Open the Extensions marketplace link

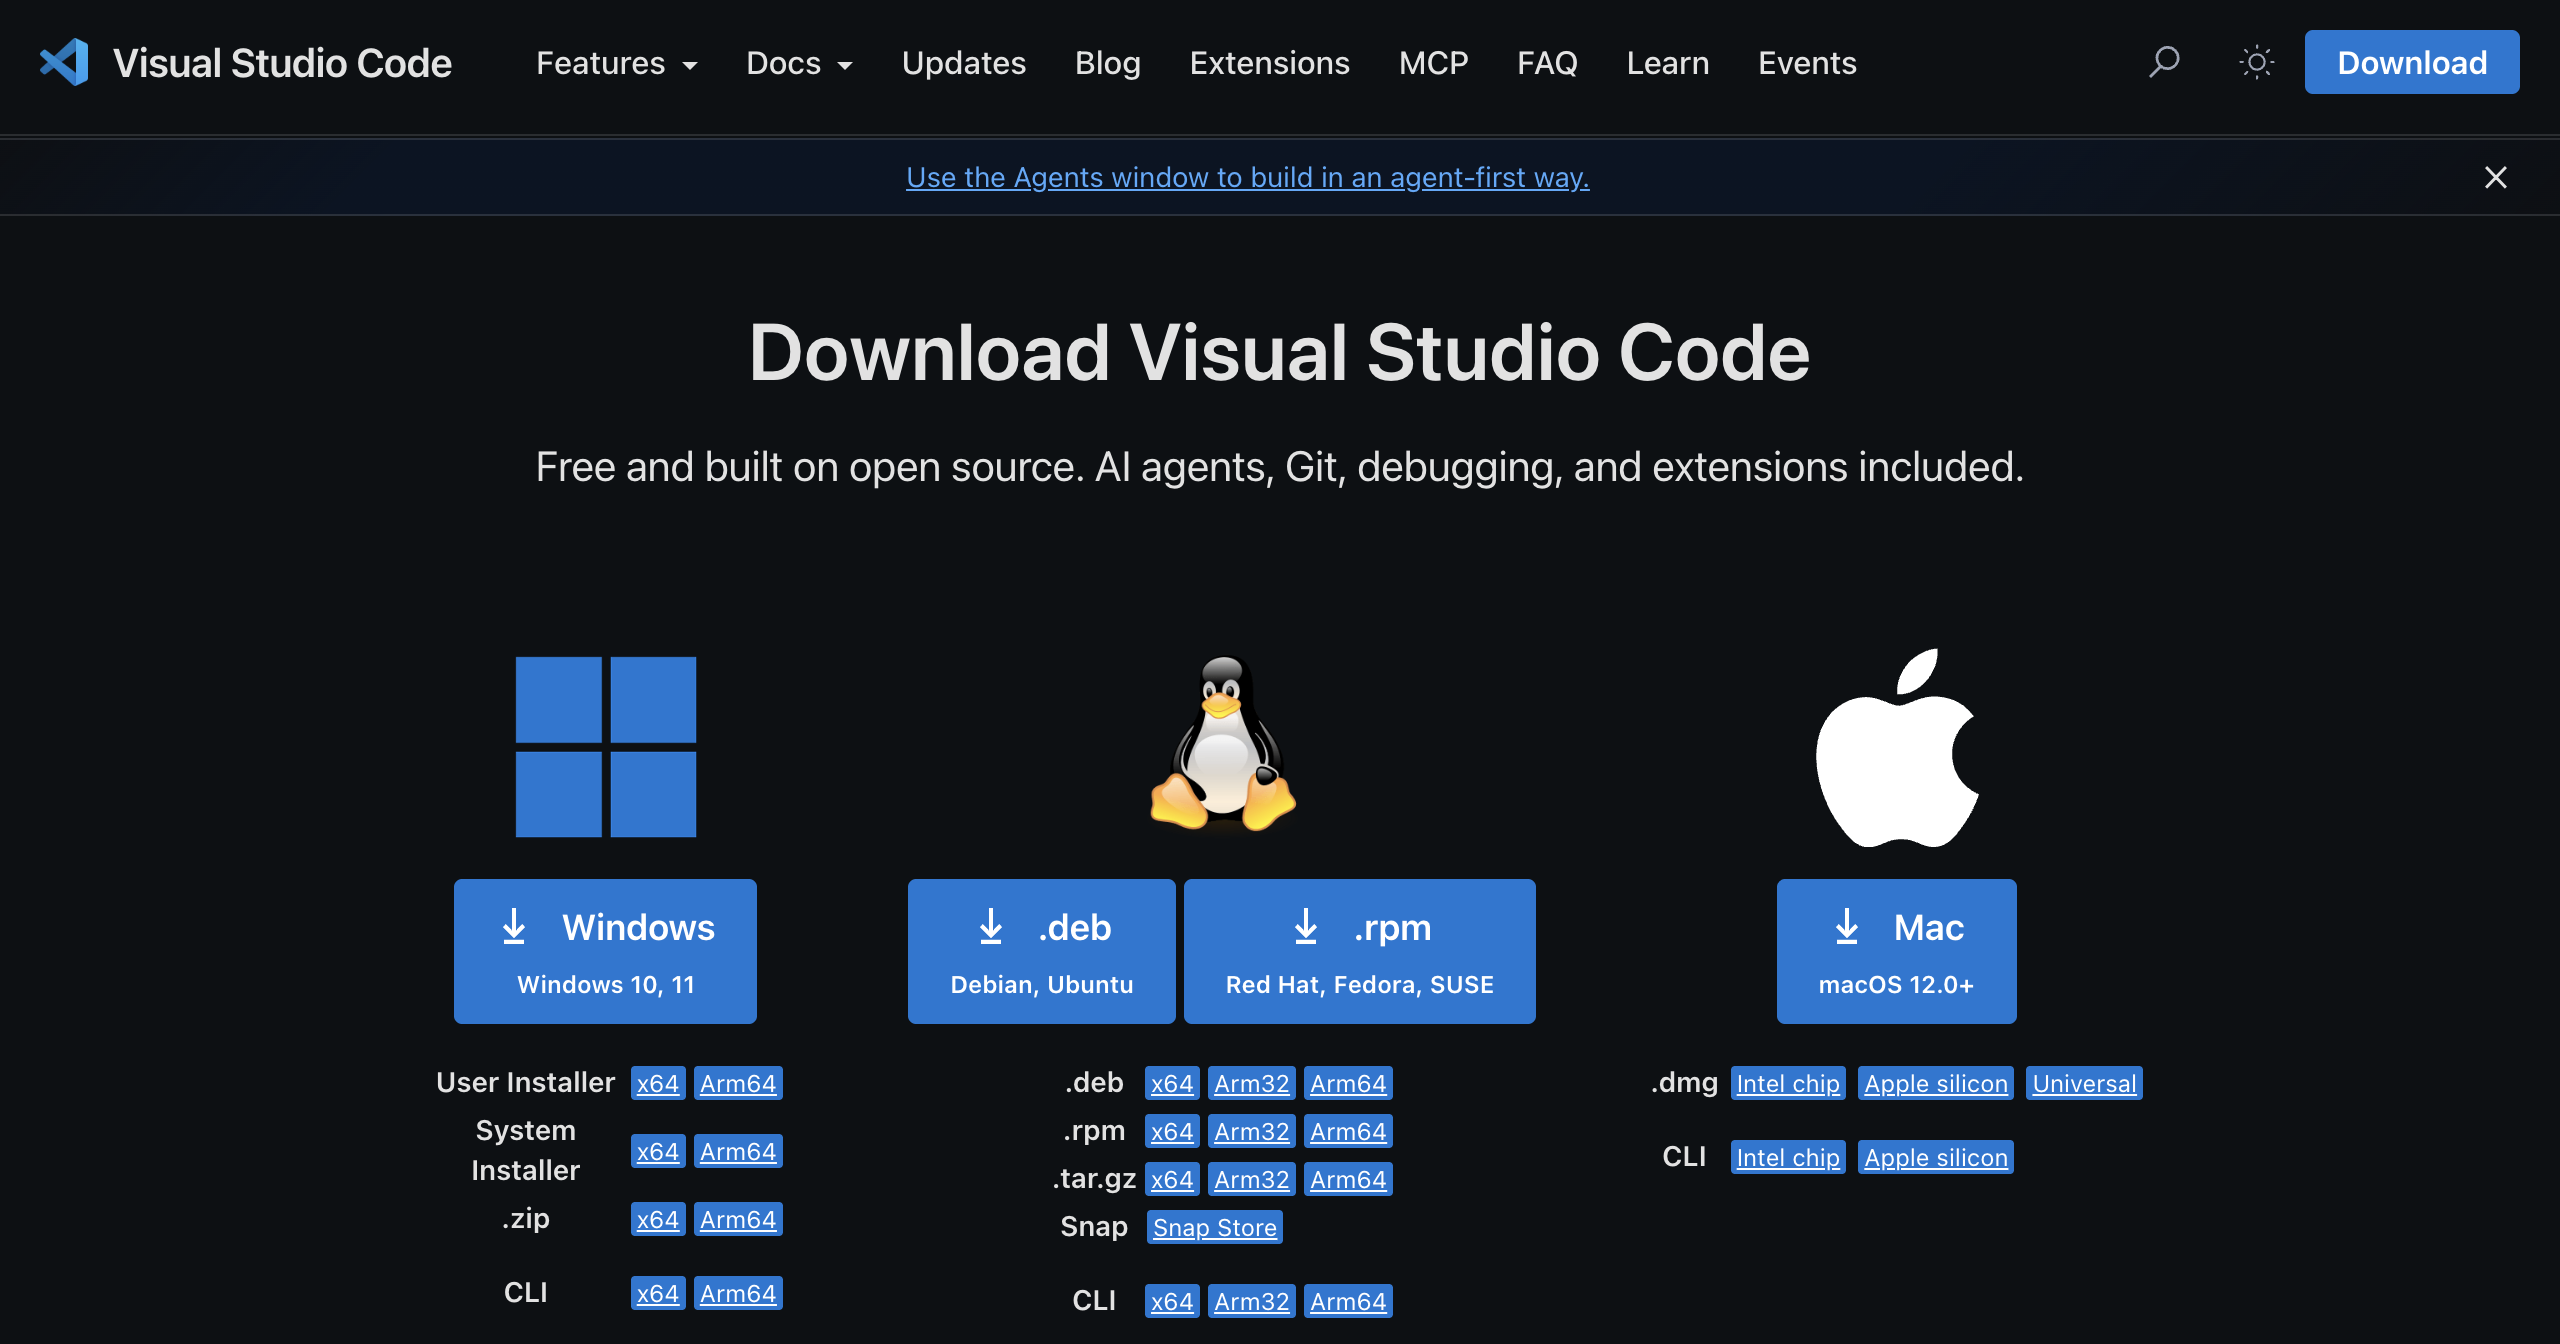pos(1270,63)
